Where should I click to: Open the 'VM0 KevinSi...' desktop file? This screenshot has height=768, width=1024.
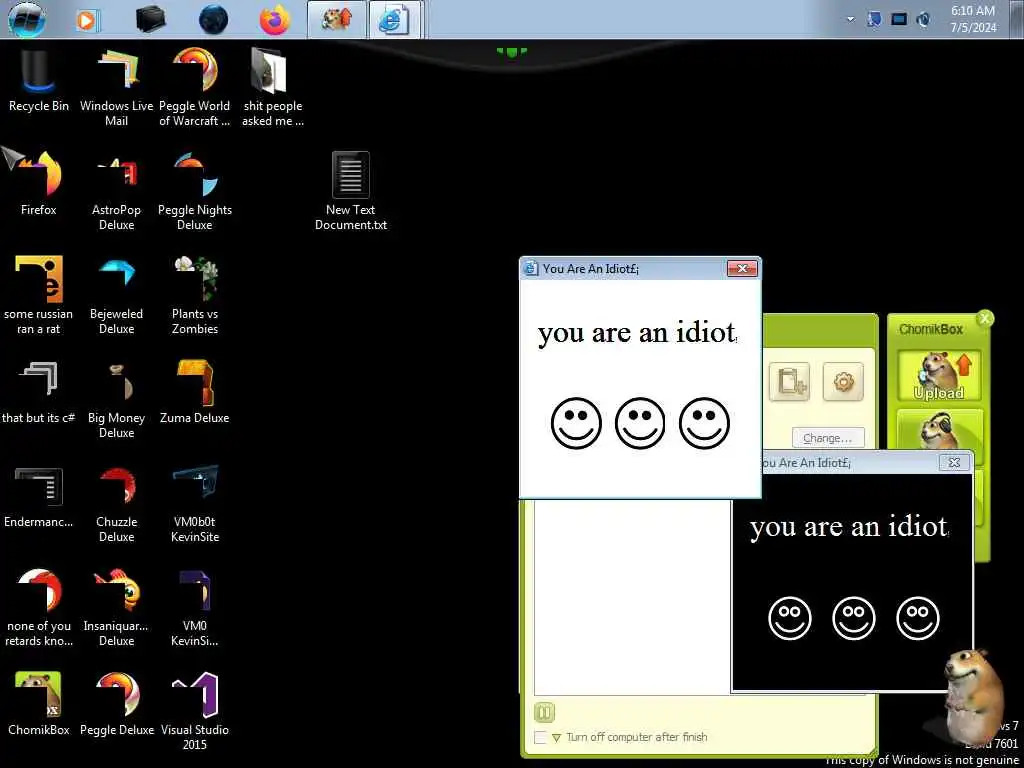click(x=195, y=607)
